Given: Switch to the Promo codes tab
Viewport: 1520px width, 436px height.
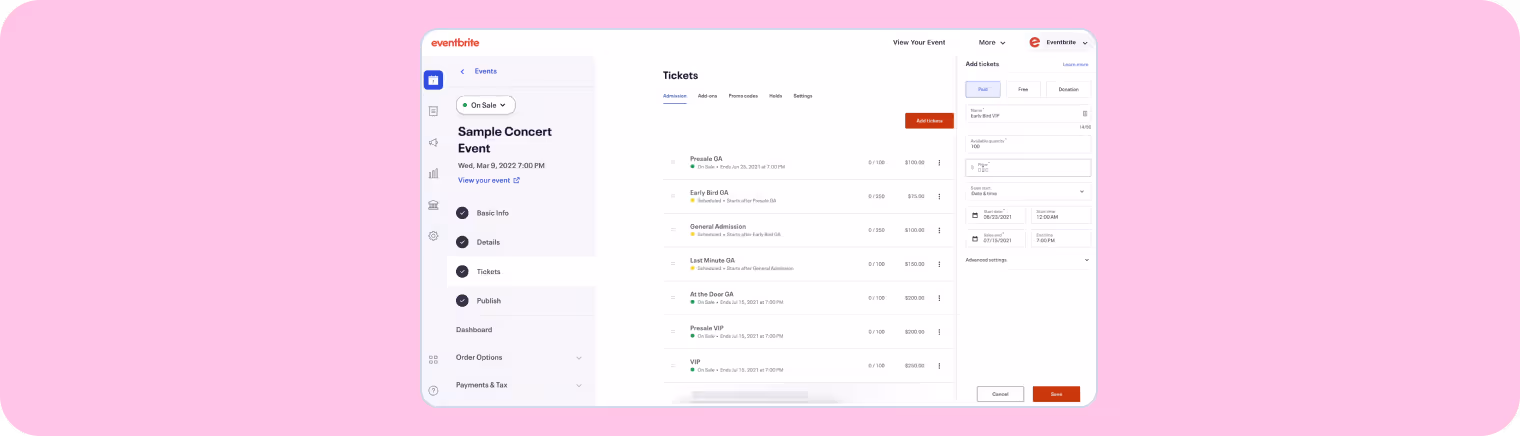Looking at the screenshot, I should pyautogui.click(x=743, y=96).
